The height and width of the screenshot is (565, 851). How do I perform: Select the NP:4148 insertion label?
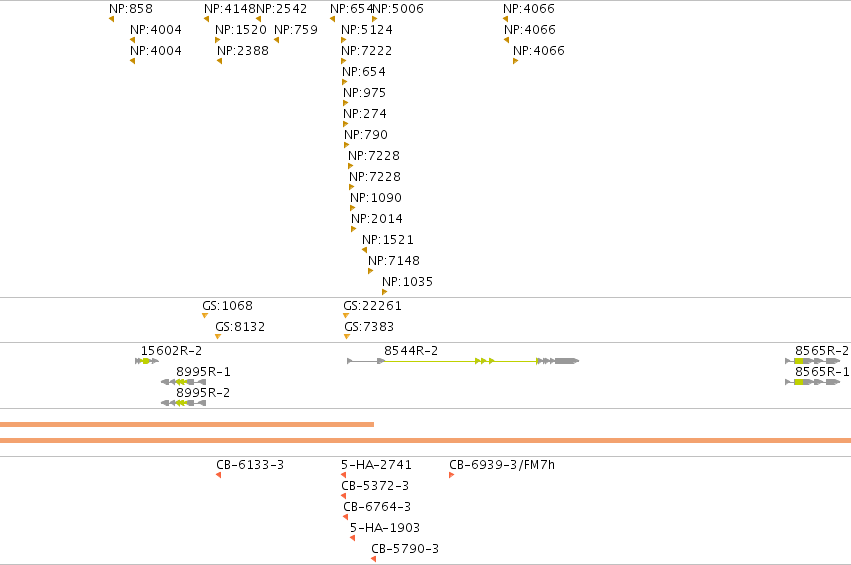tap(230, 9)
